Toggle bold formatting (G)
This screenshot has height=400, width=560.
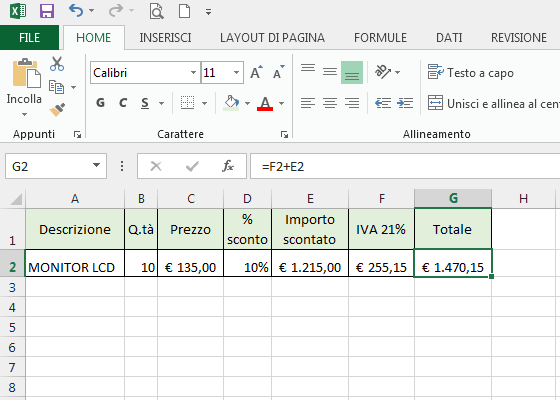coord(100,103)
